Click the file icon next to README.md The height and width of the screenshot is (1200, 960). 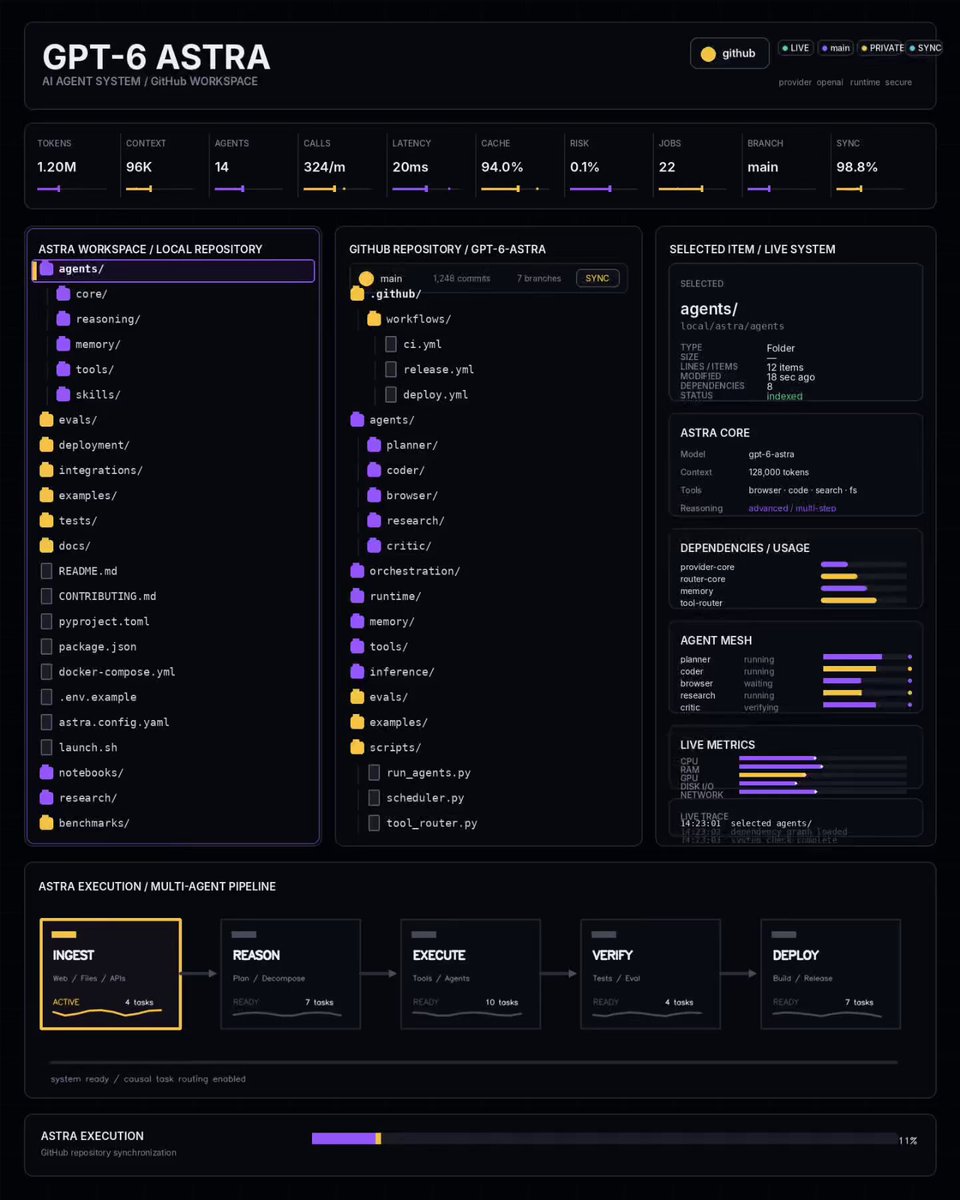point(46,571)
